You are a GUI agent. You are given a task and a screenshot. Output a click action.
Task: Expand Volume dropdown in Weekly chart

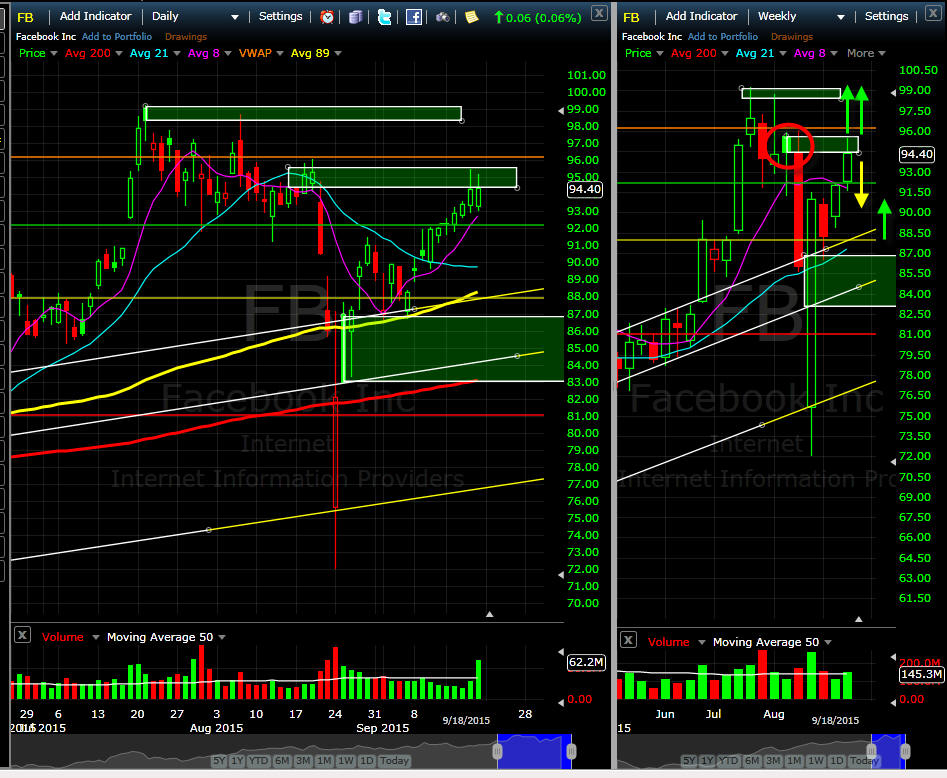point(702,642)
